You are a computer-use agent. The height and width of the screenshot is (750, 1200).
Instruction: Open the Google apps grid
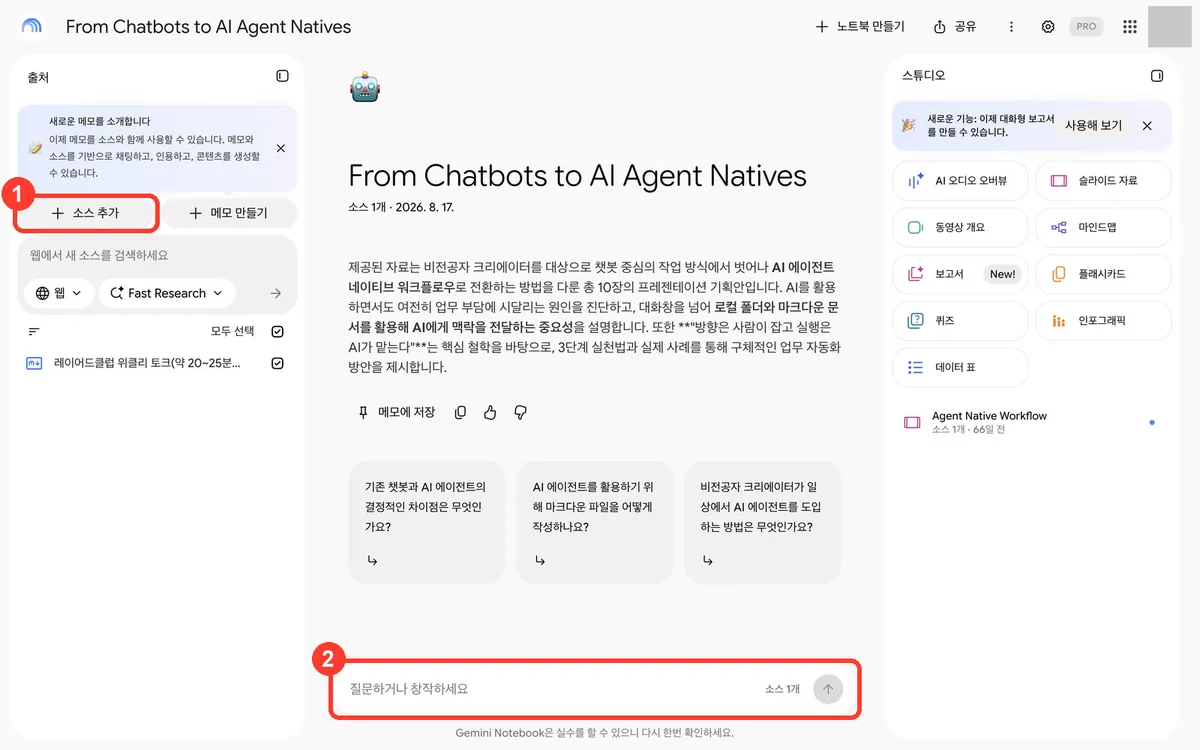click(1130, 27)
